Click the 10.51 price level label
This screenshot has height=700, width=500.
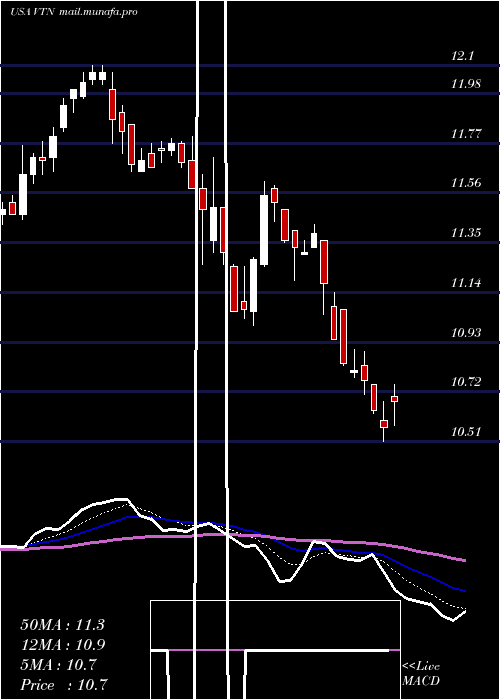tap(466, 432)
